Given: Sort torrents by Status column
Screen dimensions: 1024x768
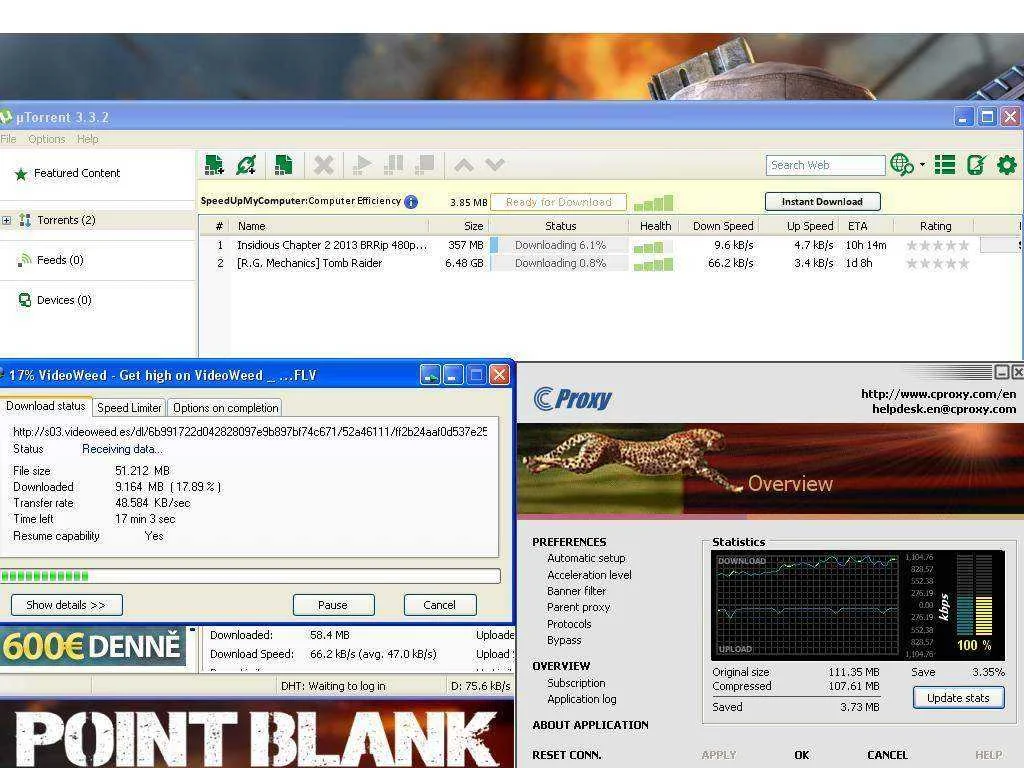Looking at the screenshot, I should pyautogui.click(x=560, y=226).
